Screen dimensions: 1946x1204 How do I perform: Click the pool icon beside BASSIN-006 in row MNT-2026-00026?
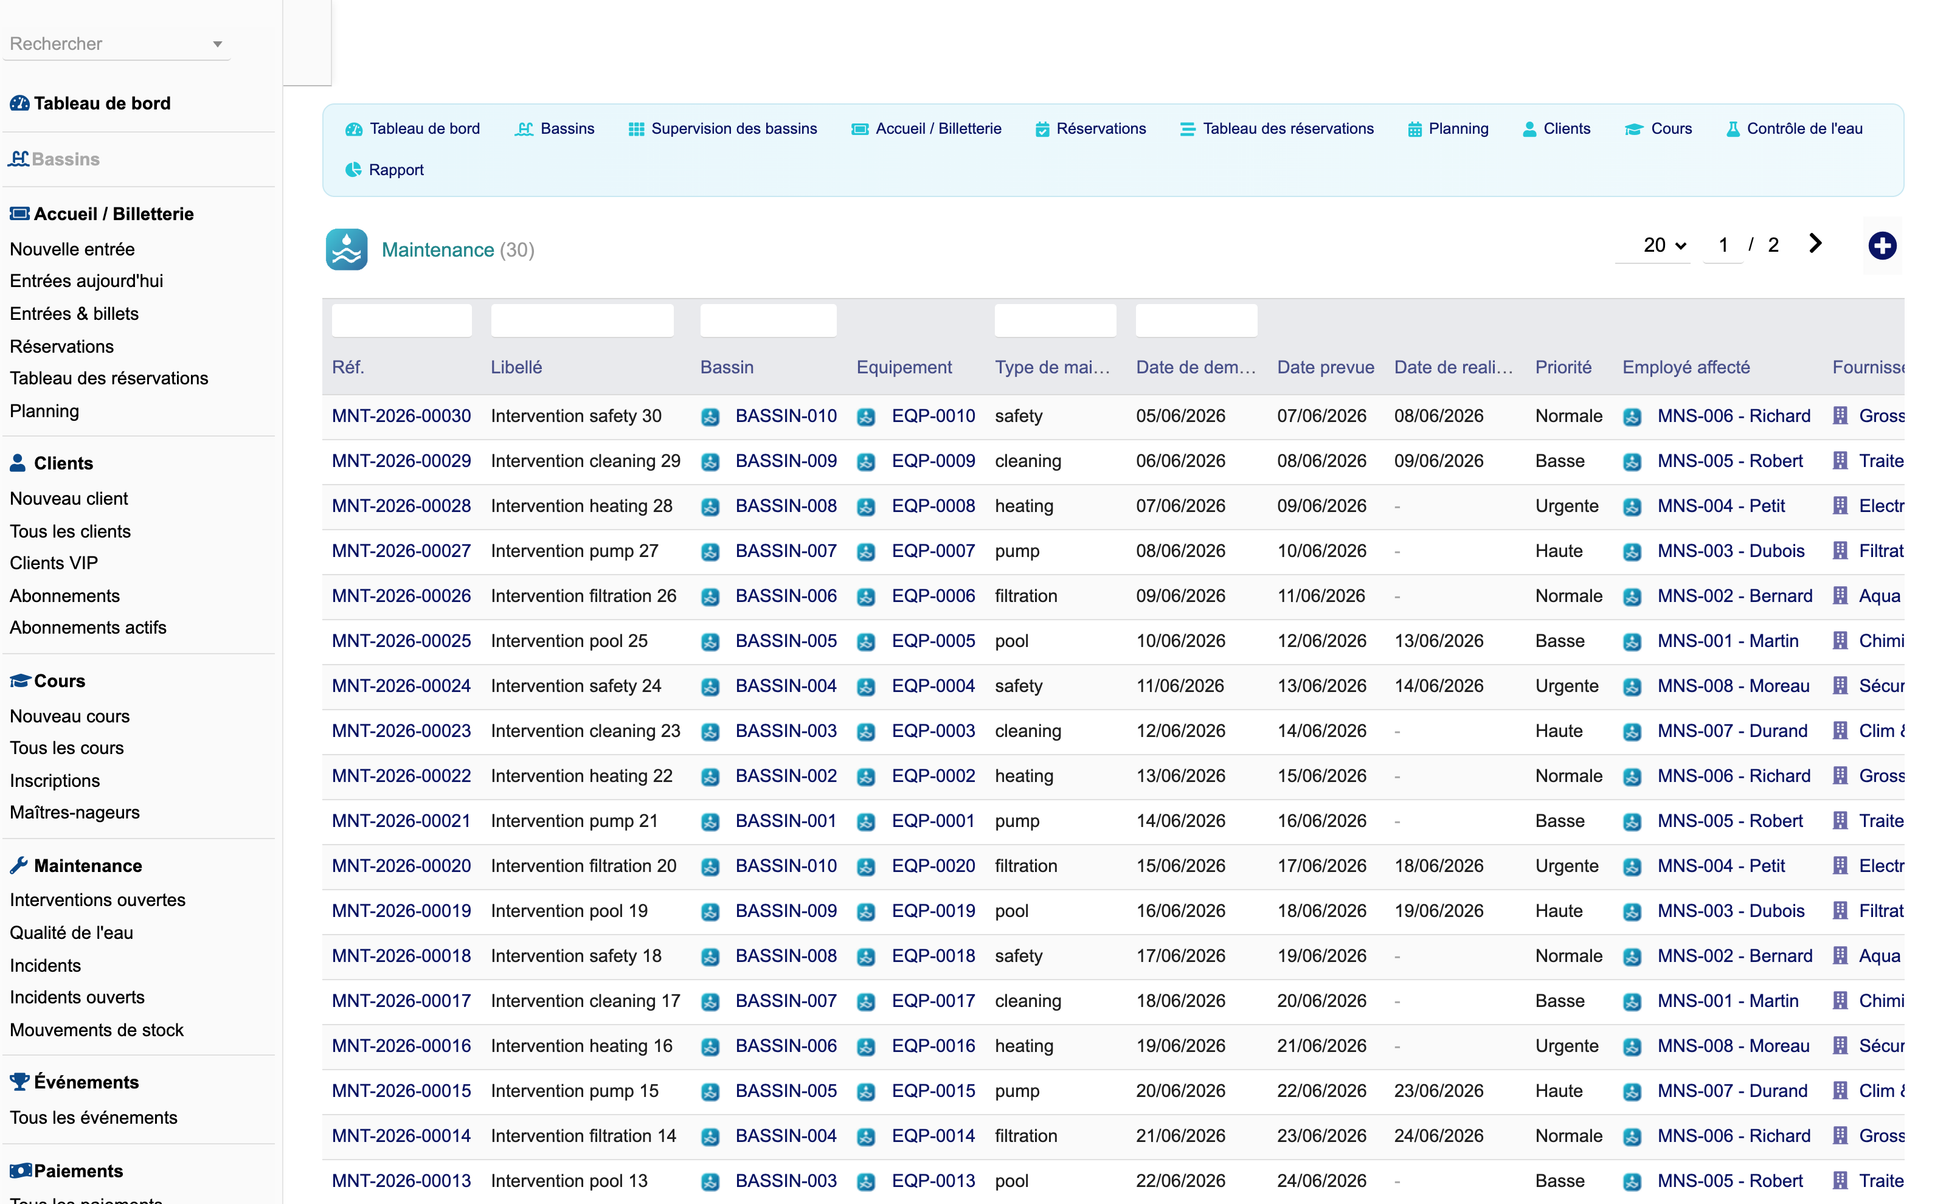click(x=710, y=597)
